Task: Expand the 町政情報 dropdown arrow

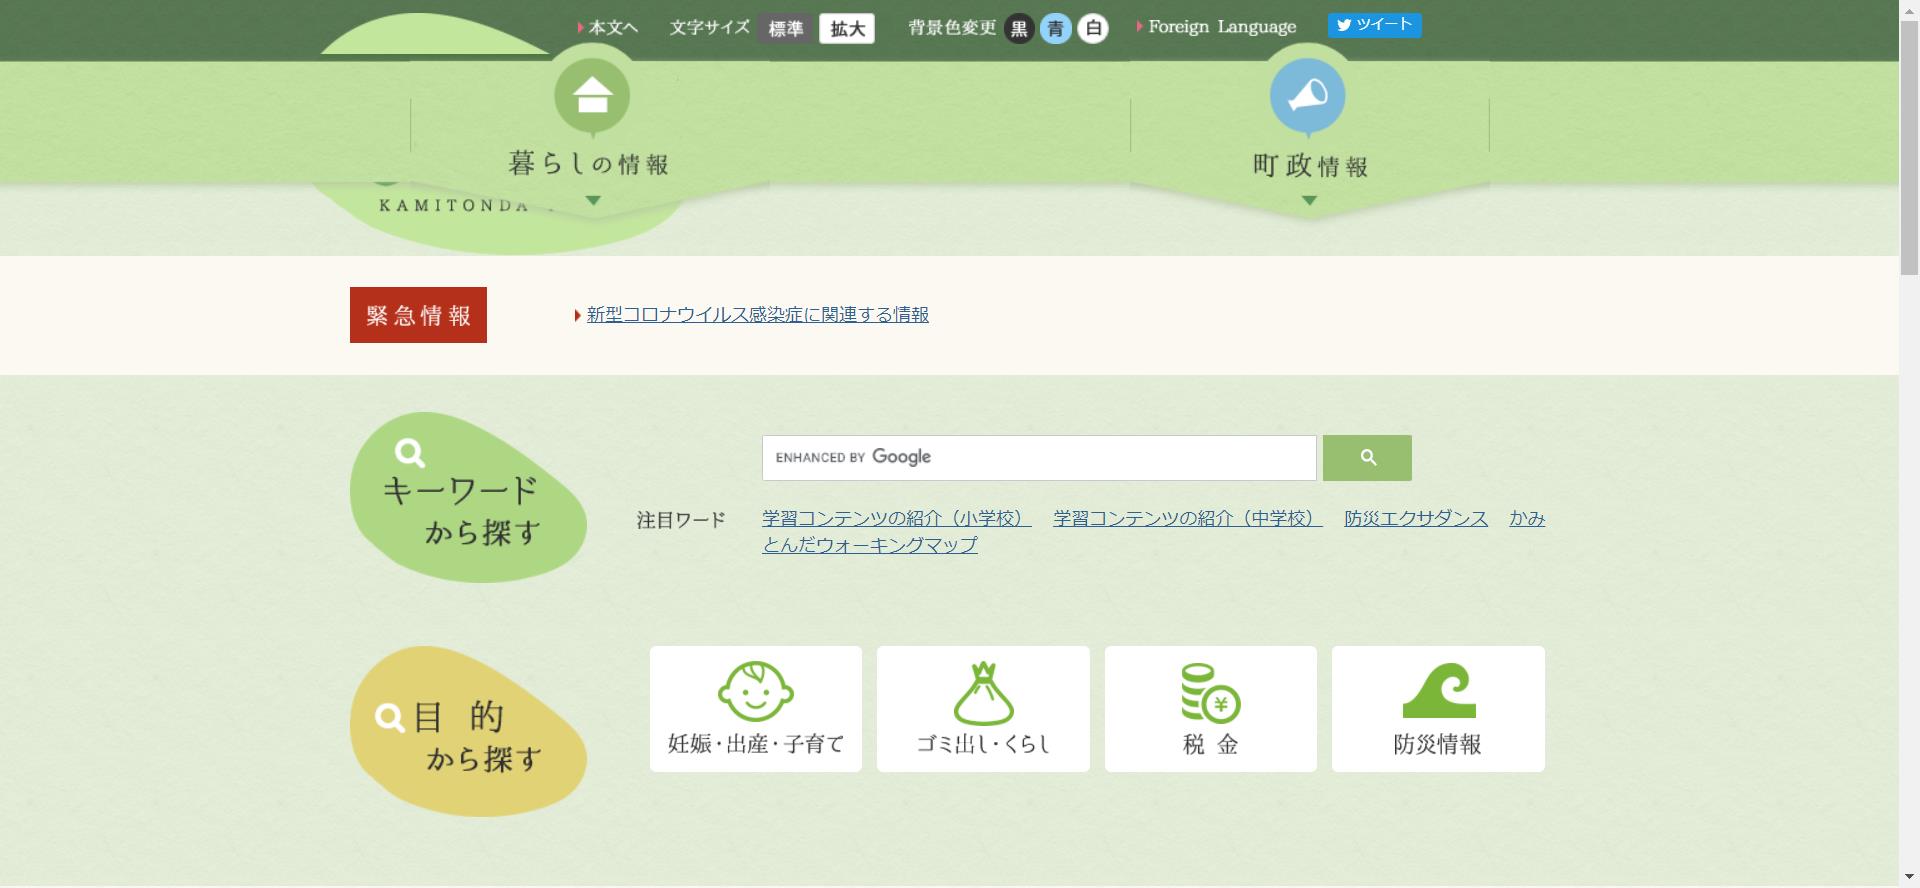Action: pyautogui.click(x=1309, y=201)
